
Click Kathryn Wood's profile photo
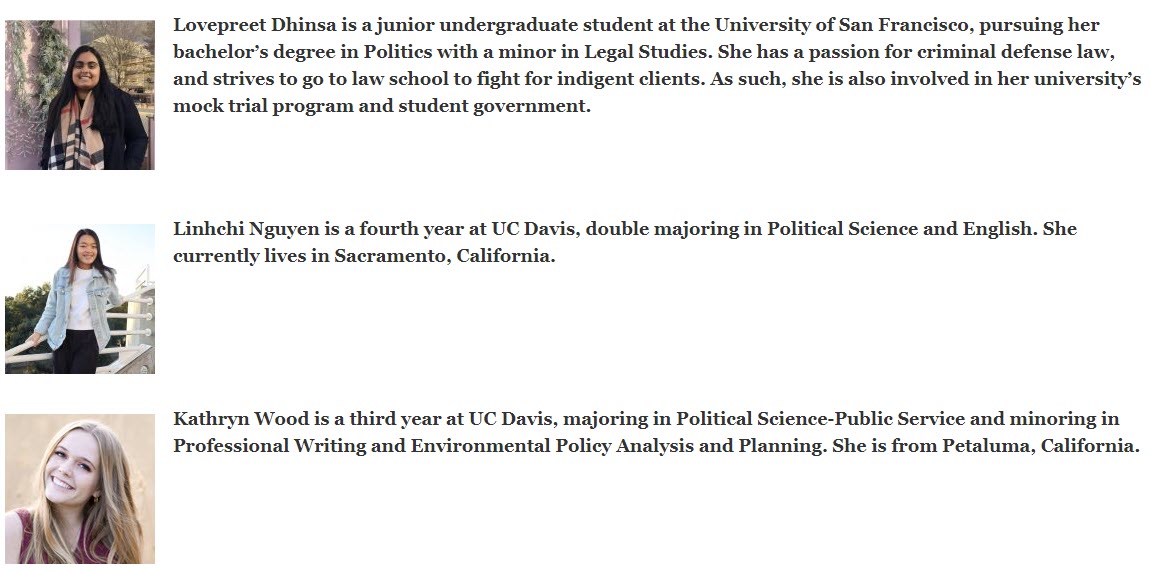click(x=80, y=489)
